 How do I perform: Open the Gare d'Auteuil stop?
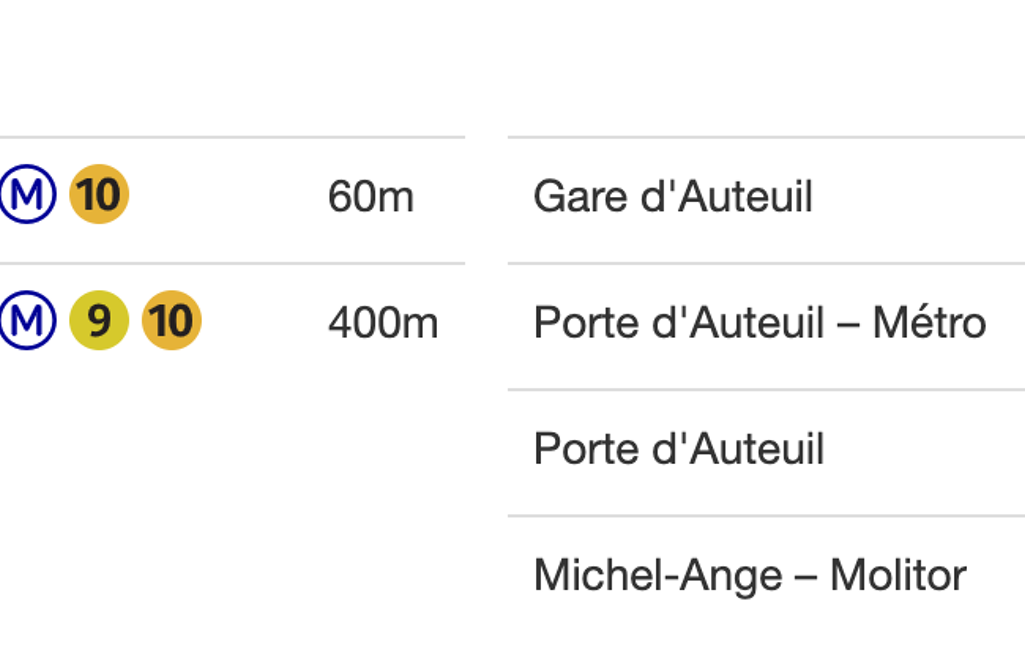click(672, 196)
